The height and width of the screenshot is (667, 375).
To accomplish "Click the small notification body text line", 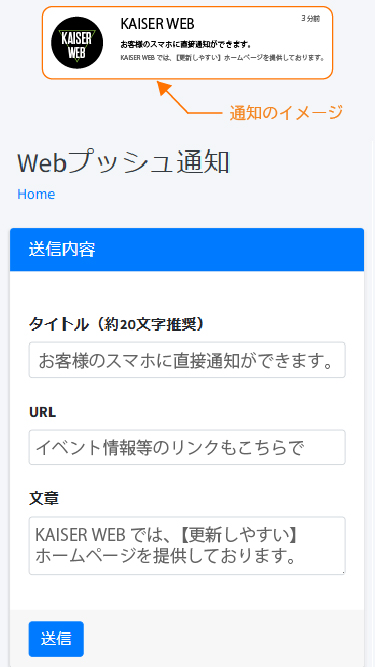I will pyautogui.click(x=223, y=58).
